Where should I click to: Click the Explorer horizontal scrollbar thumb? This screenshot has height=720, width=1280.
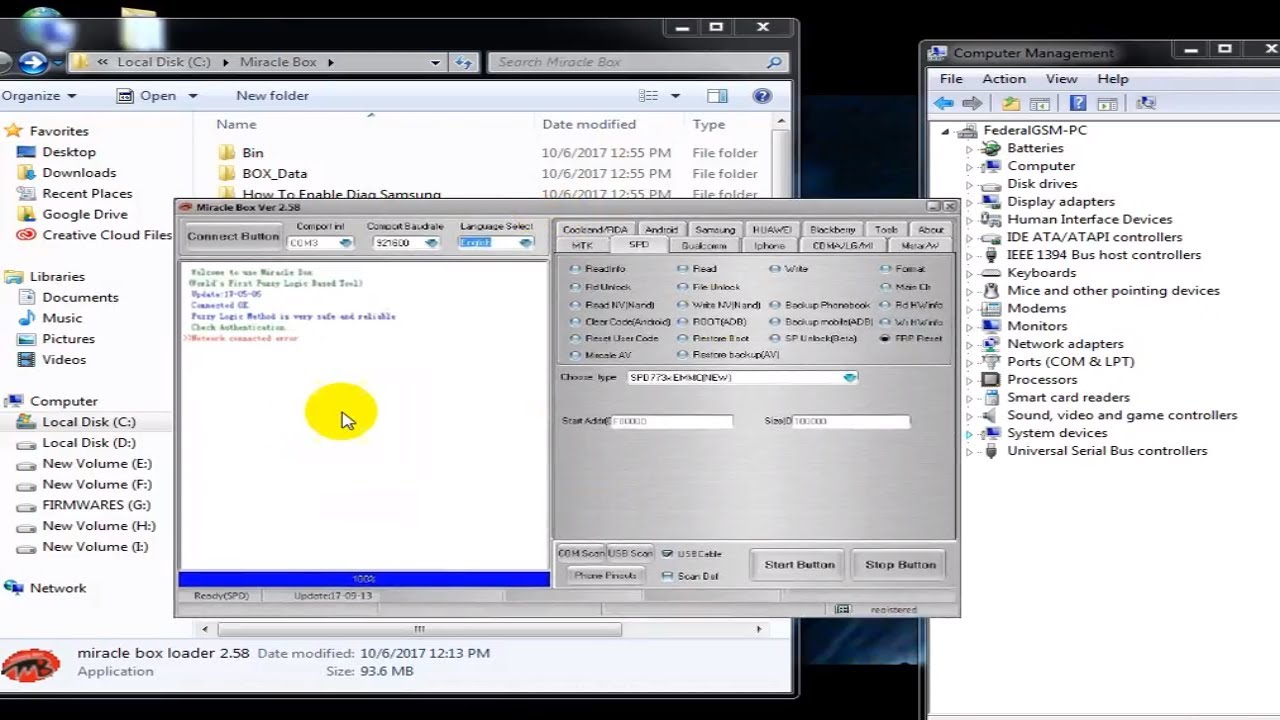419,629
